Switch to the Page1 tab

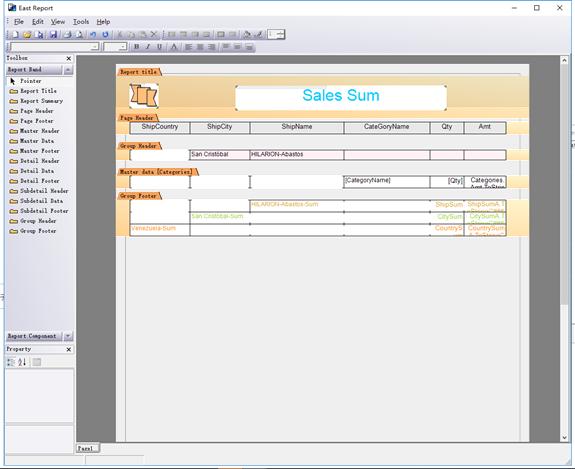click(87, 448)
